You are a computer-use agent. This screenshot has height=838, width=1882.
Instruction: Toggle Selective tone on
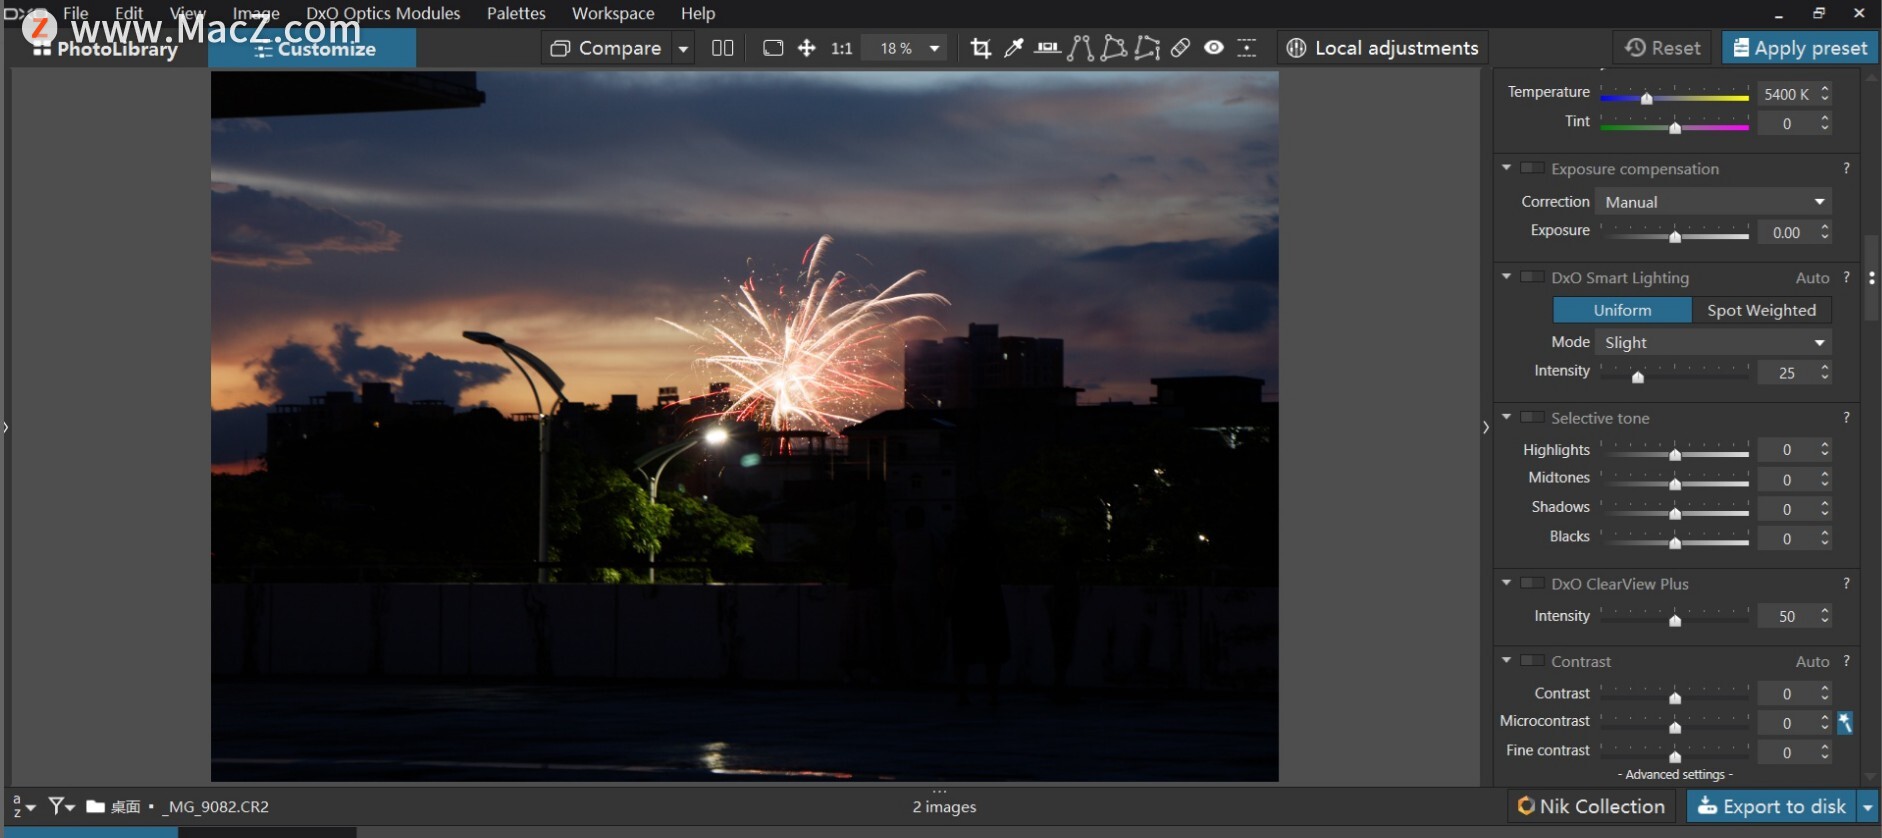tap(1532, 417)
